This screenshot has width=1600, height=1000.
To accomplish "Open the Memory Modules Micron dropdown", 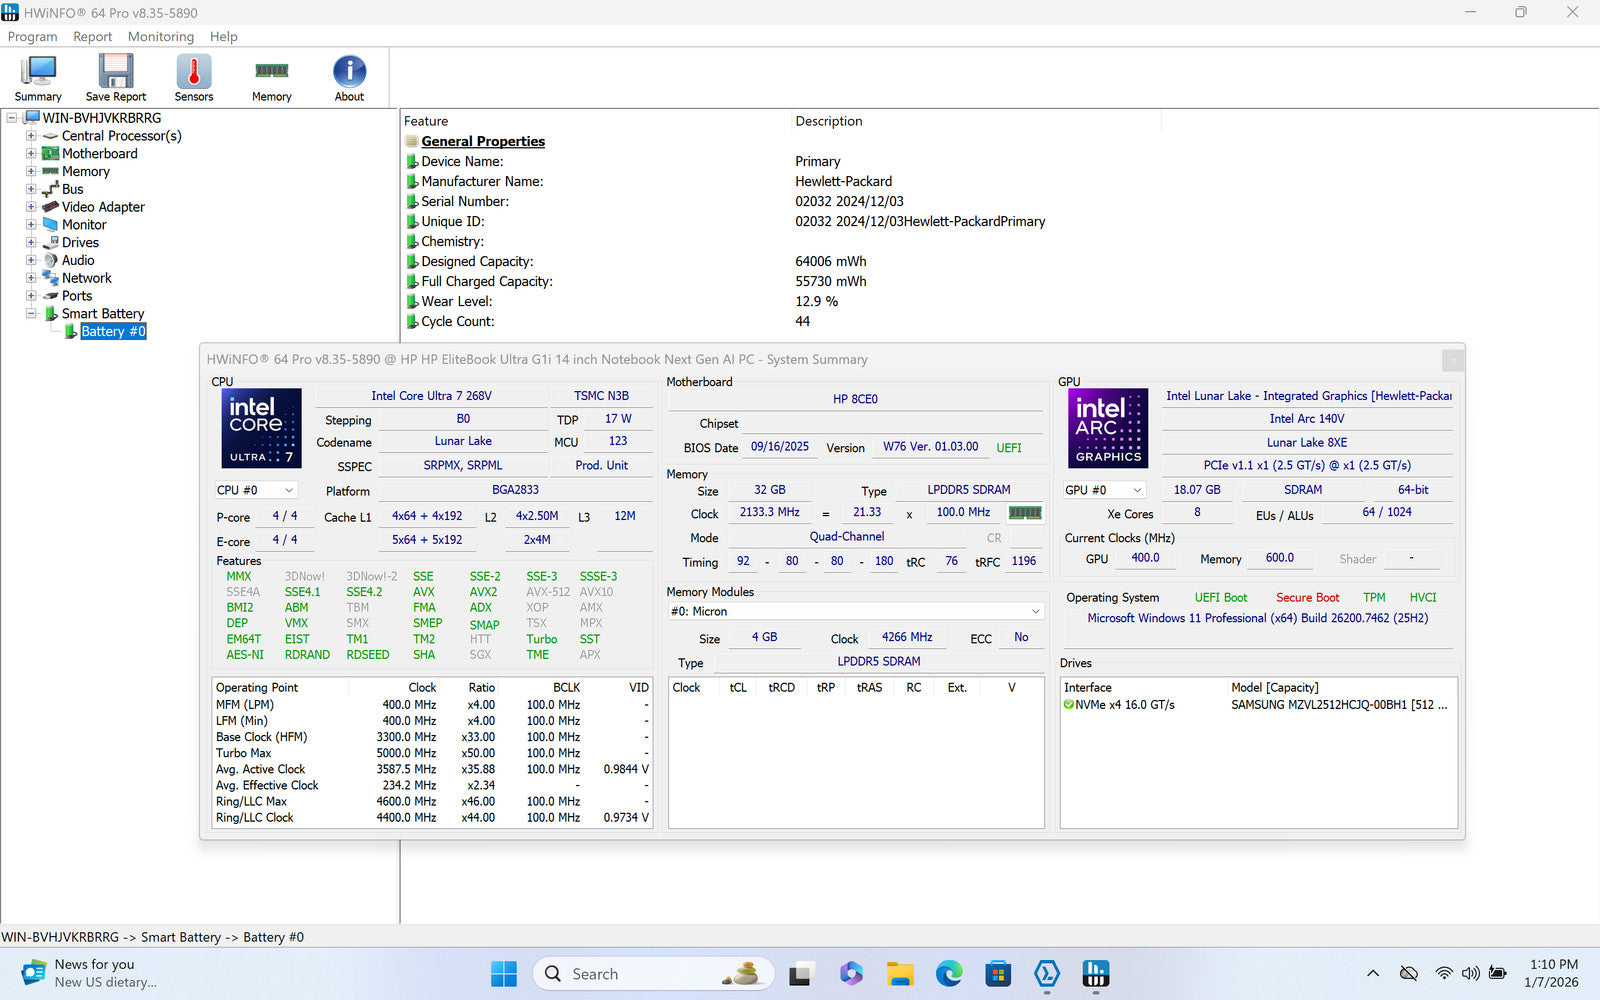I will pos(856,611).
